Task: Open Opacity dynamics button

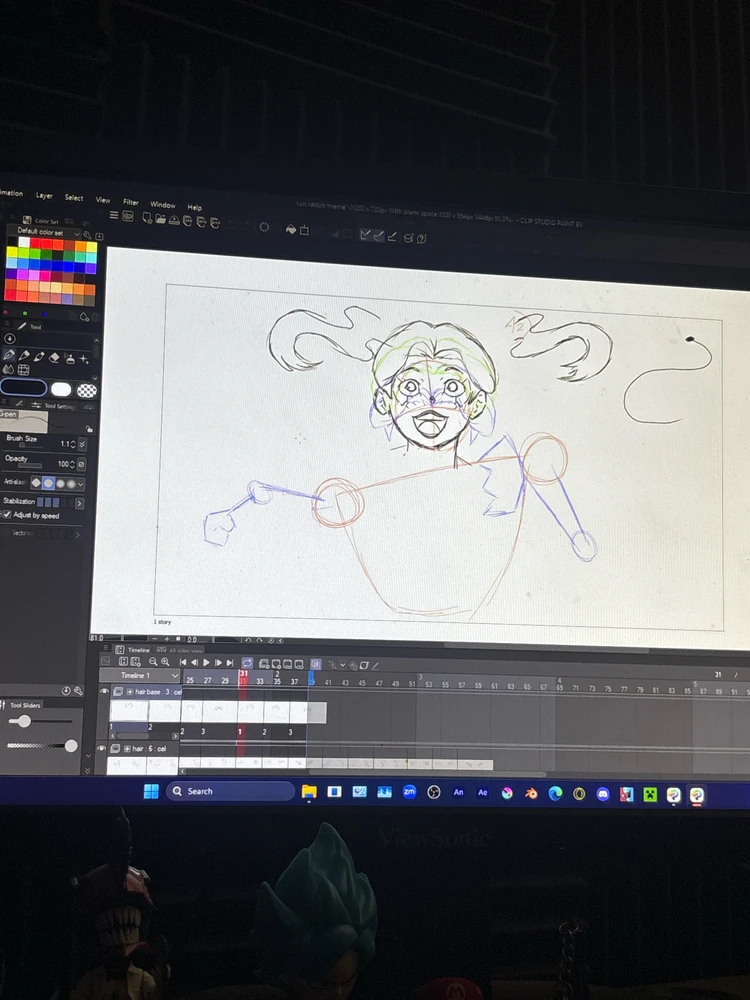Action: click(x=82, y=464)
